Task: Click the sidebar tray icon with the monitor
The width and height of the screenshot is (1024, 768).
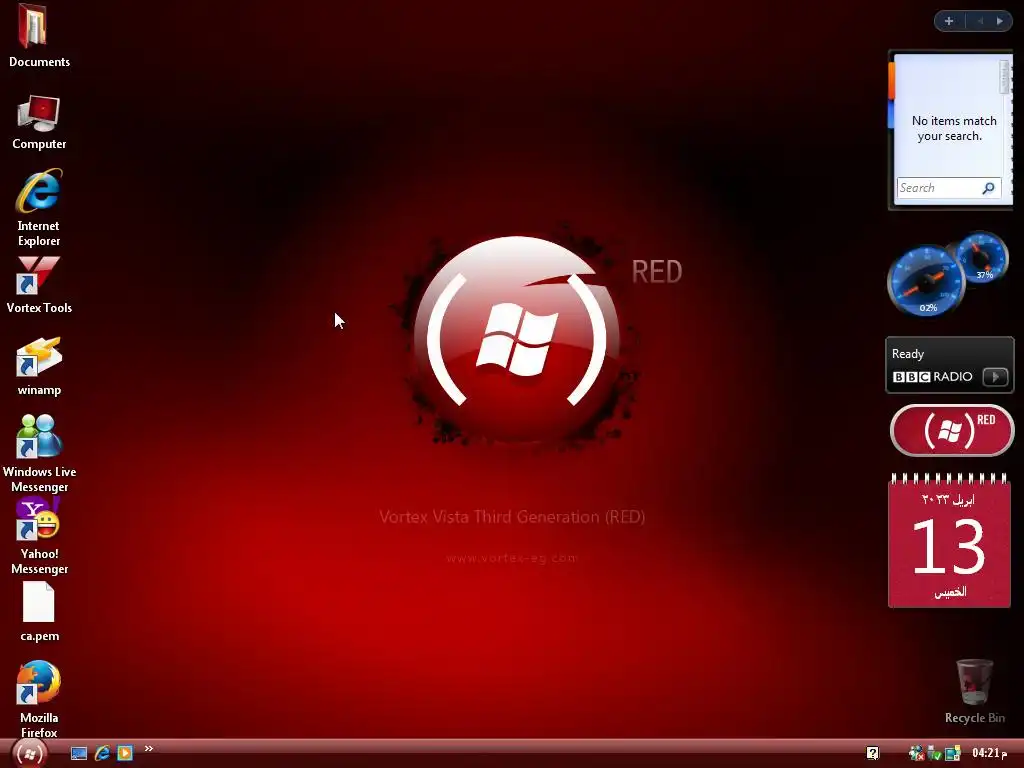Action: pos(953,754)
